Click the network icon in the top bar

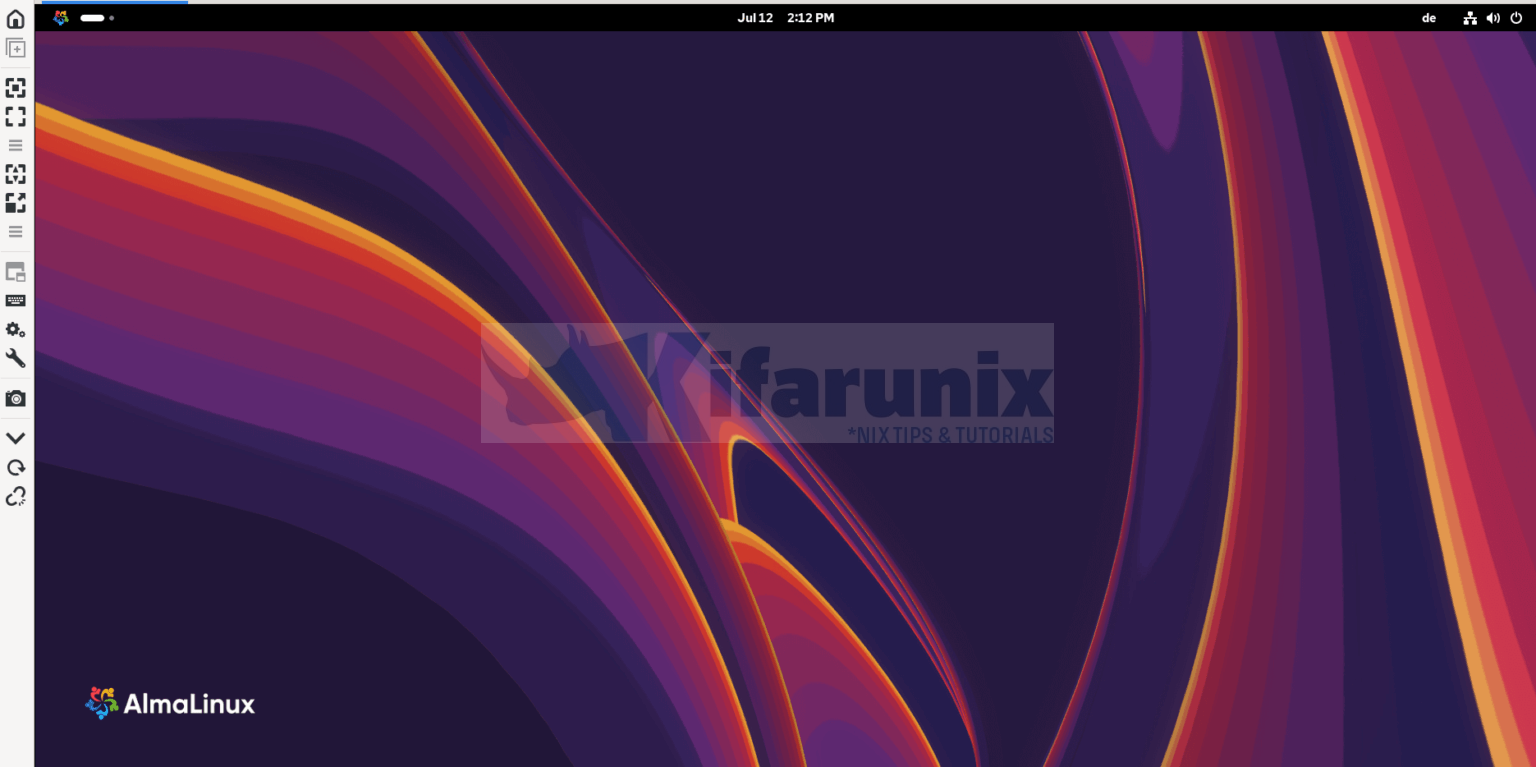[1470, 17]
